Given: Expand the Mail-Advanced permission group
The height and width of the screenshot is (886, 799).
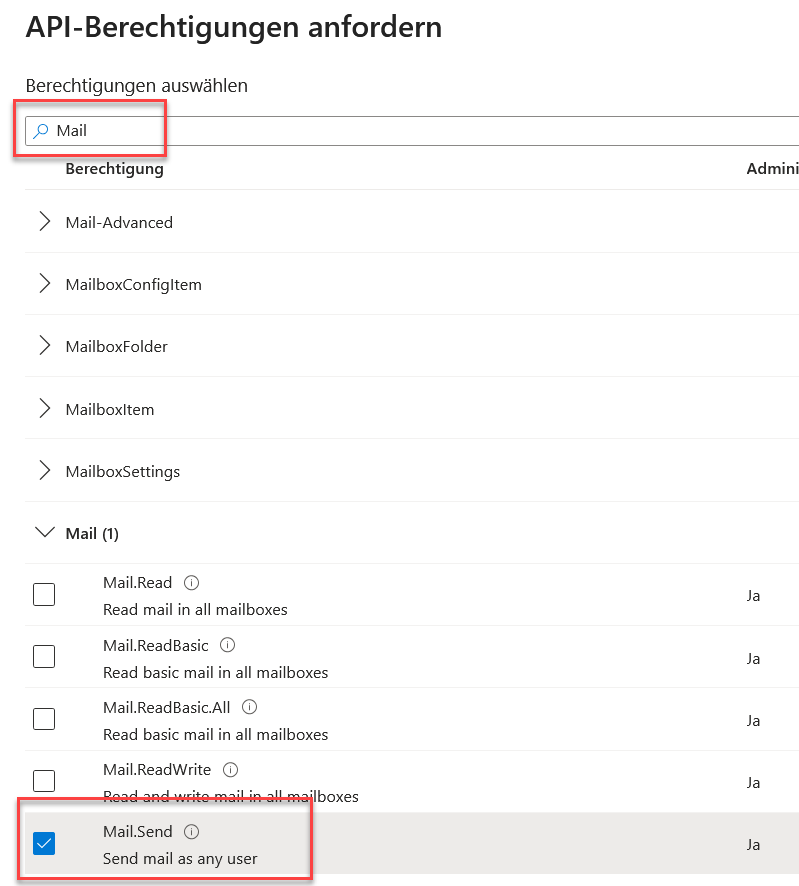Looking at the screenshot, I should pos(44,222).
